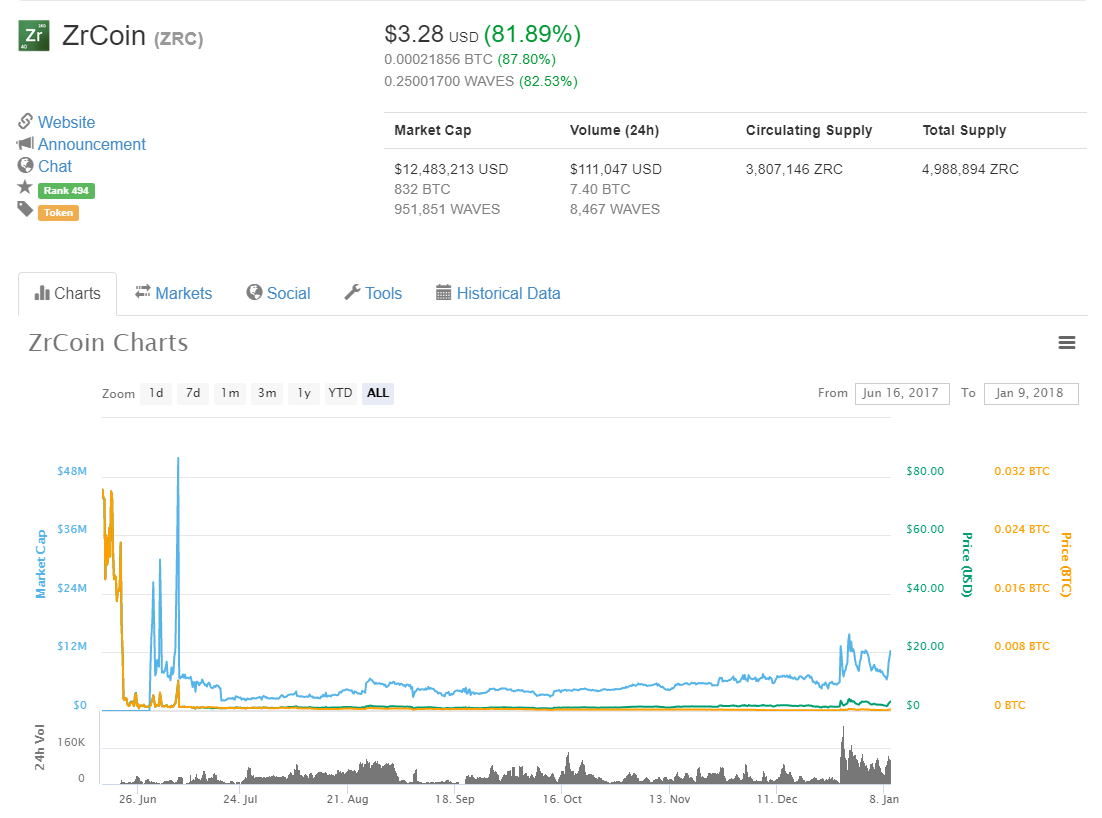Open the Historical Data tab
Viewport: 1102px width, 818px height.
tap(508, 293)
